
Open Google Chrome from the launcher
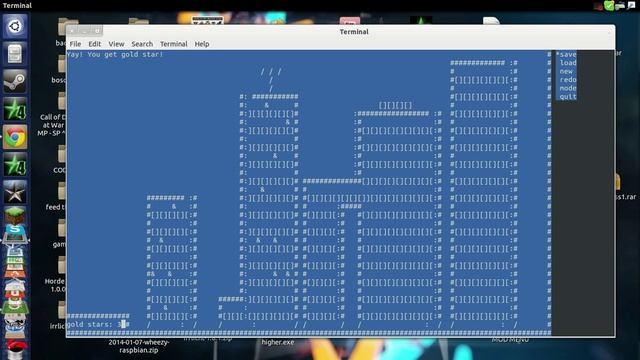click(x=15, y=136)
